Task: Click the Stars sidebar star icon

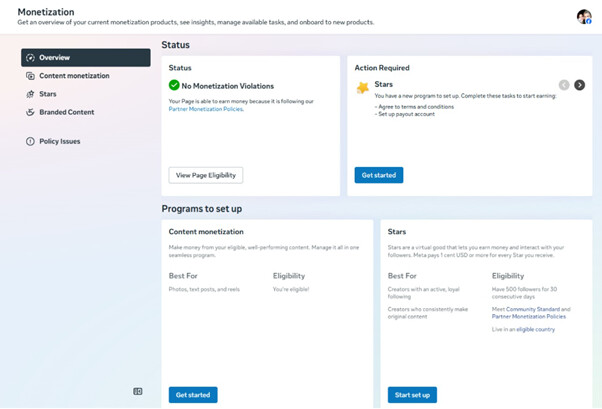Action: [30, 94]
